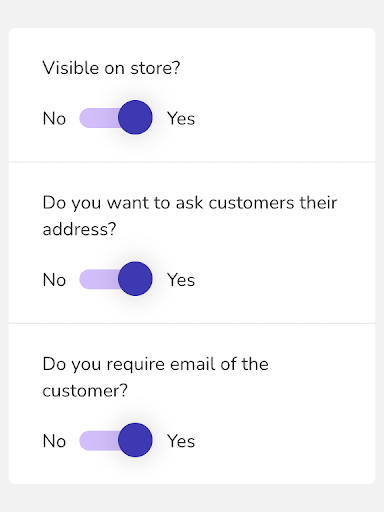The image size is (384, 512).
Task: Click the "Do you require email of the customer?" text
Action: pos(155,377)
